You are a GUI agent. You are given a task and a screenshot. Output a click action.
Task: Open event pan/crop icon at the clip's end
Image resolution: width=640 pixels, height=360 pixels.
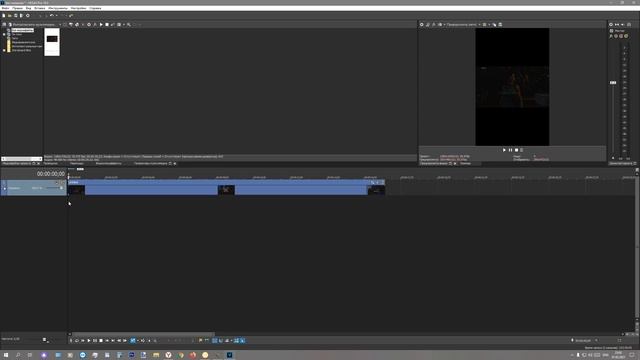tap(373, 182)
